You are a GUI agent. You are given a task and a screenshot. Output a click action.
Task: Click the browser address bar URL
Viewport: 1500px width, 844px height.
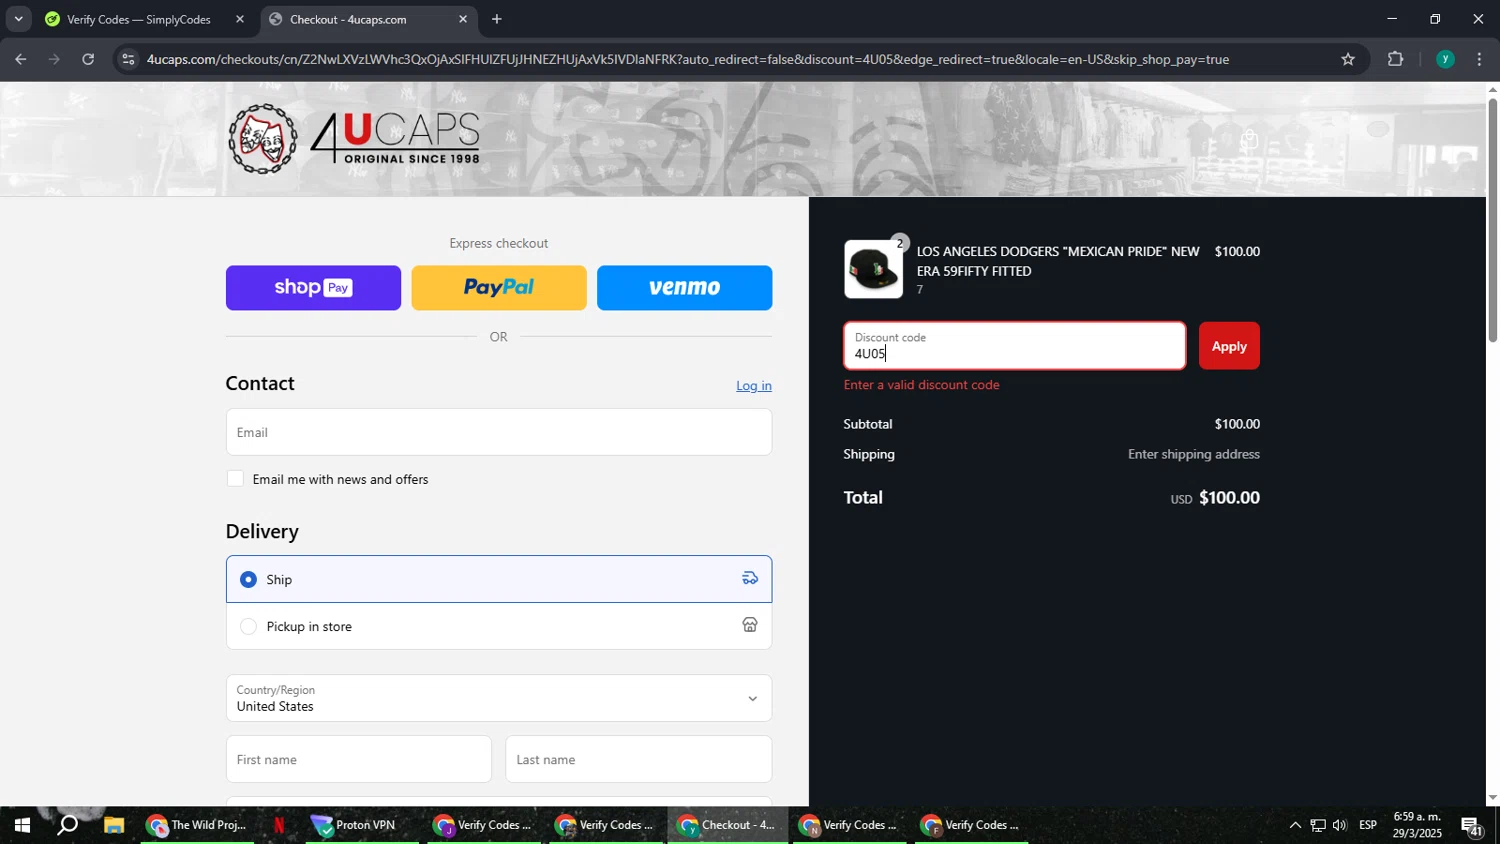pyautogui.click(x=688, y=59)
